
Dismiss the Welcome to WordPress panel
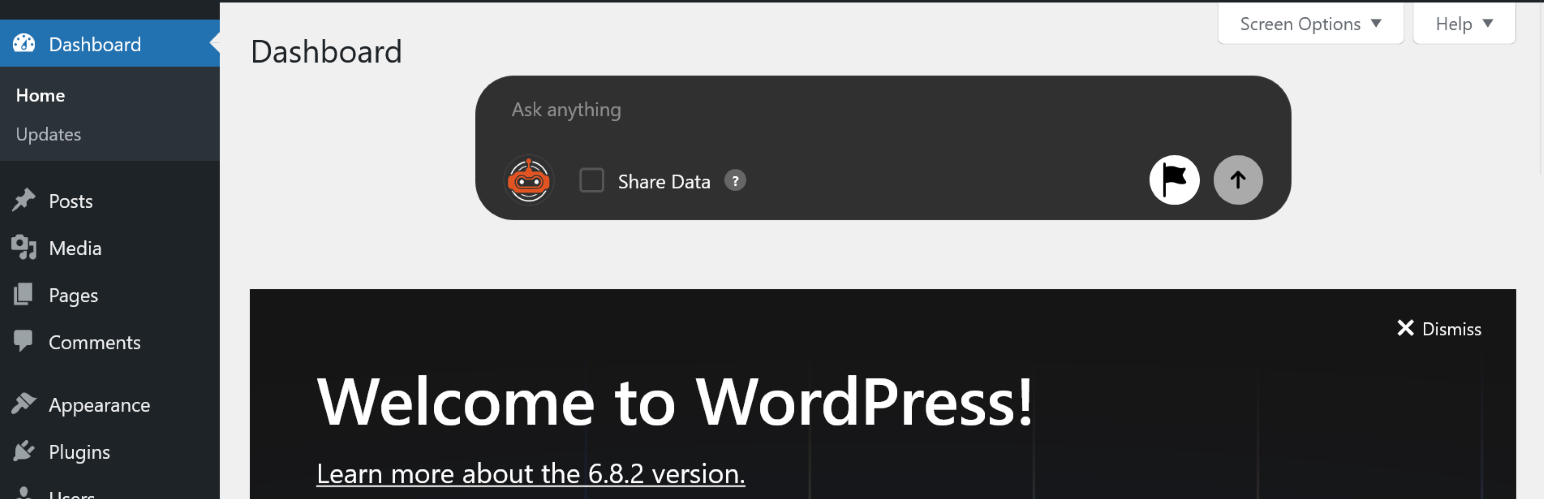1439,329
